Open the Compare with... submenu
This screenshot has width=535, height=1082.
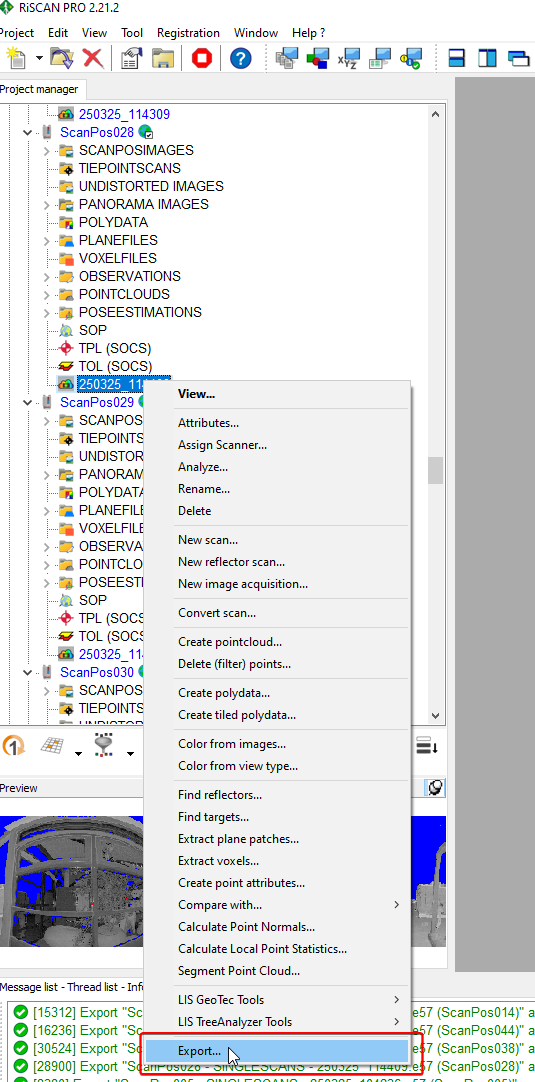[276, 905]
